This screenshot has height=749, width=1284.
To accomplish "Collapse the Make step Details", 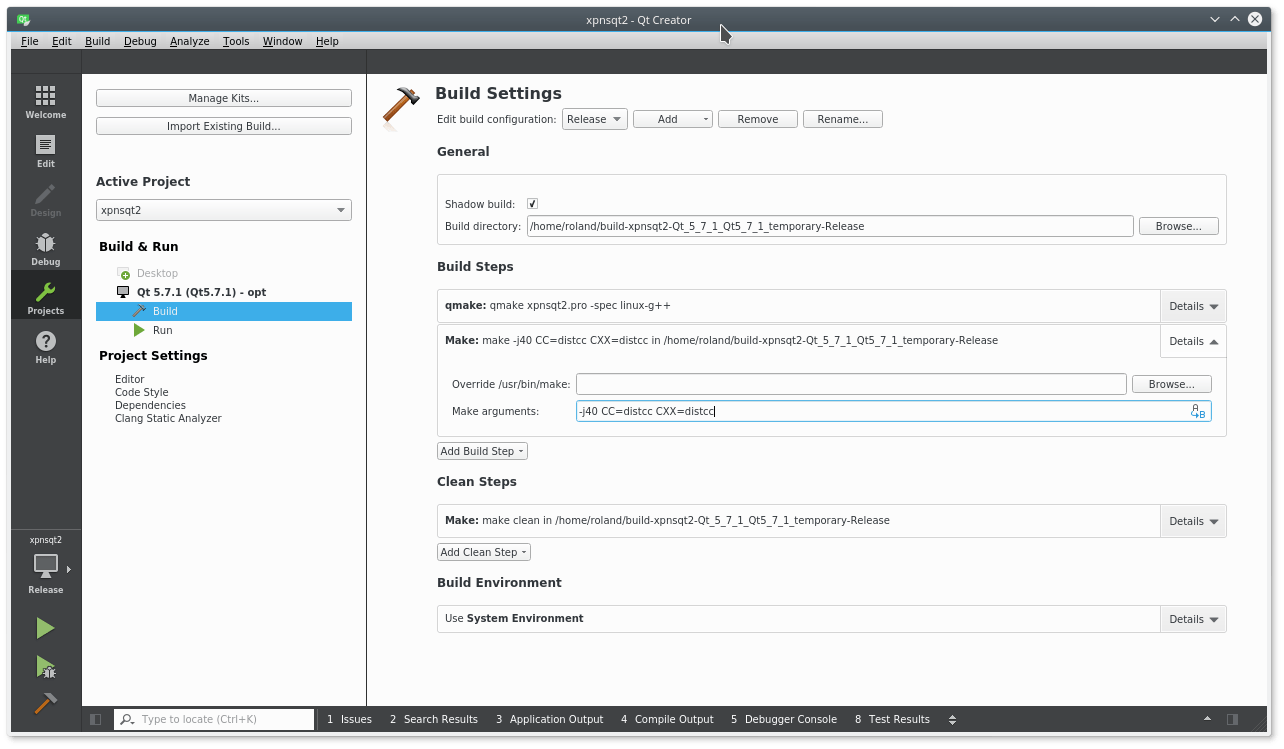I will (1194, 341).
